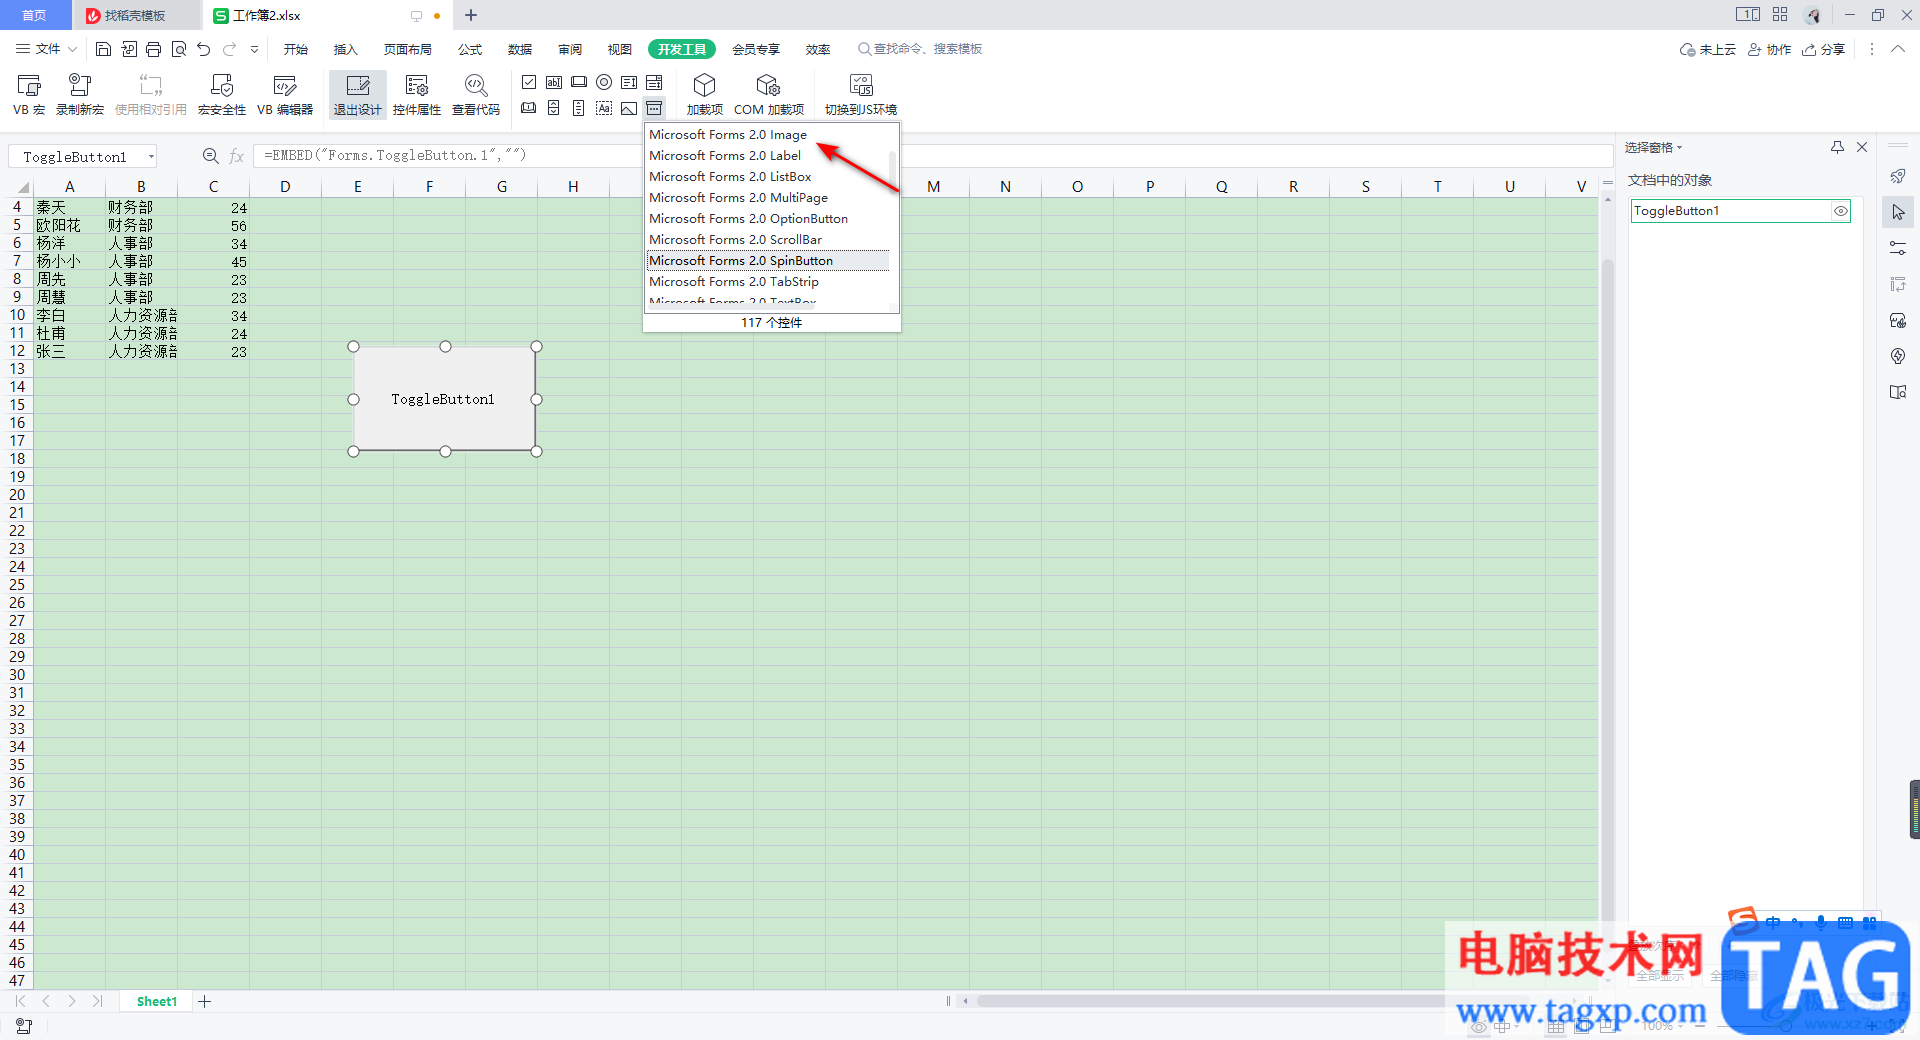
Task: Insert a spin button control
Action: click(x=554, y=108)
